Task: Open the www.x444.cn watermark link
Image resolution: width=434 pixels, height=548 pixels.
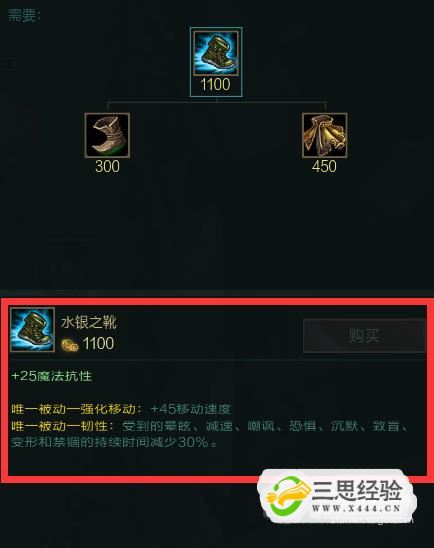Action: [x=356, y=509]
